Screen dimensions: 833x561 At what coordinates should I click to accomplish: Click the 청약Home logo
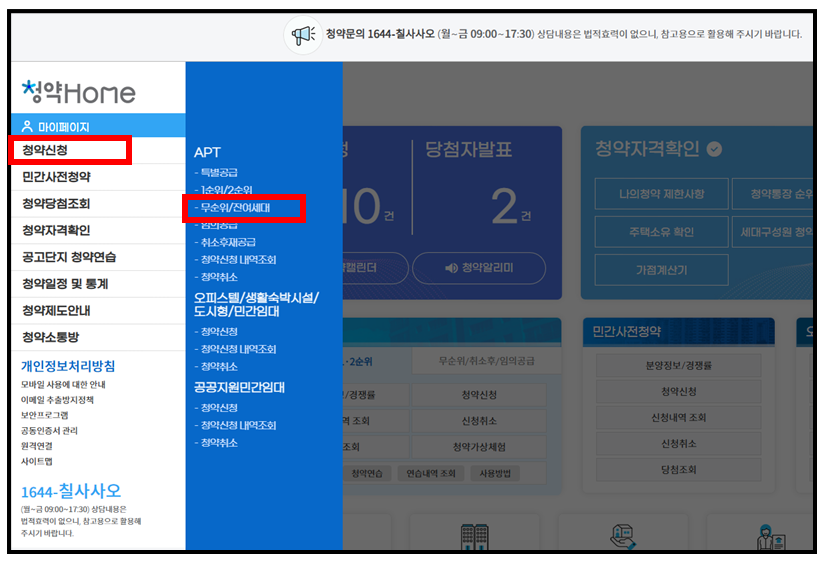(79, 92)
